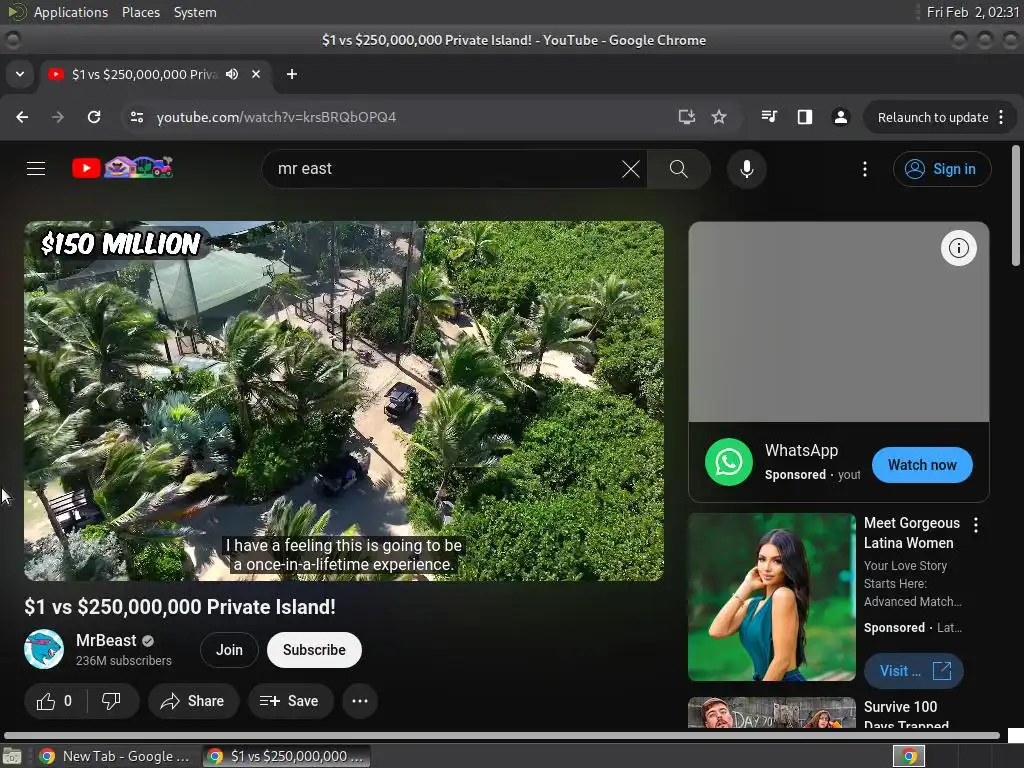Share the video

coord(193,701)
